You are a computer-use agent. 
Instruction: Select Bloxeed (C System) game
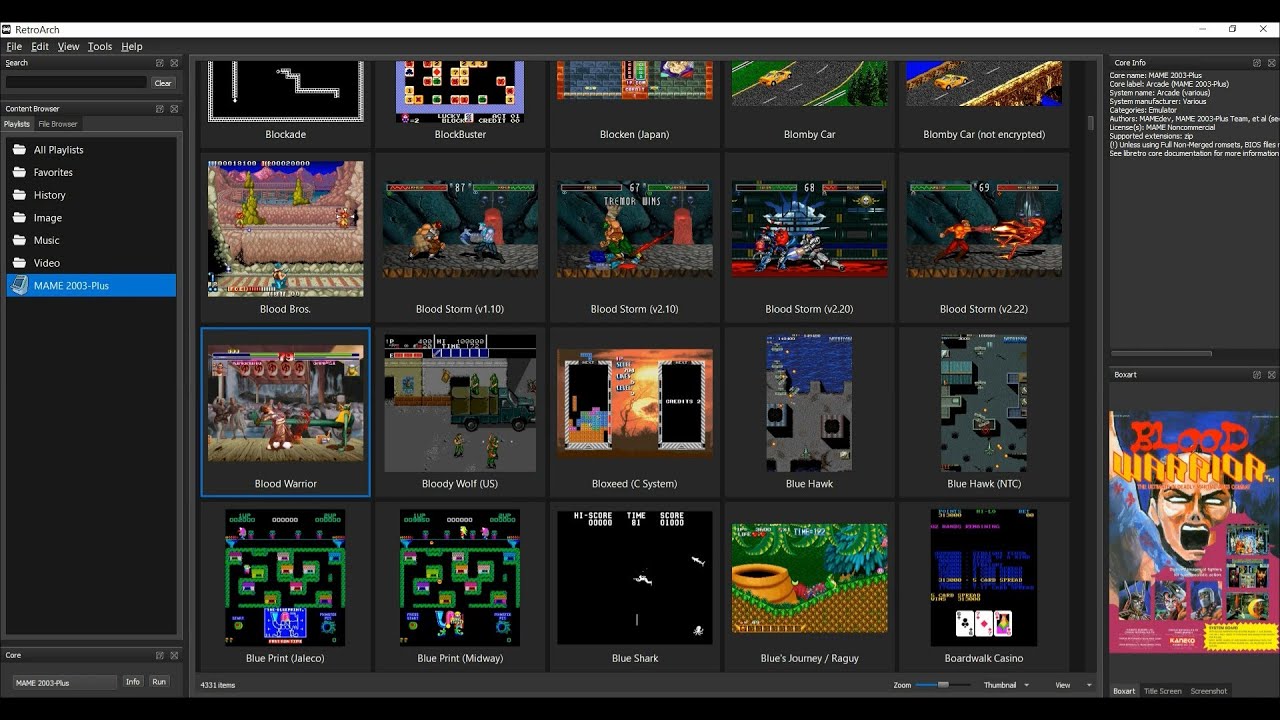click(x=635, y=412)
